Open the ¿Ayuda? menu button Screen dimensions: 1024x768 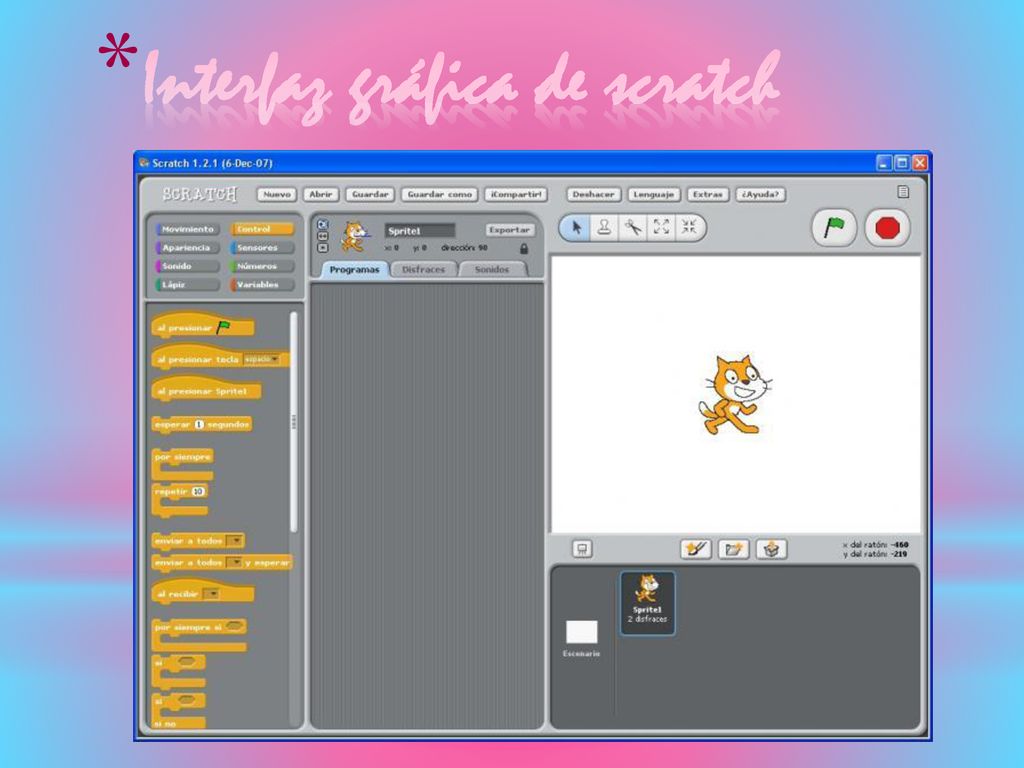tap(761, 195)
